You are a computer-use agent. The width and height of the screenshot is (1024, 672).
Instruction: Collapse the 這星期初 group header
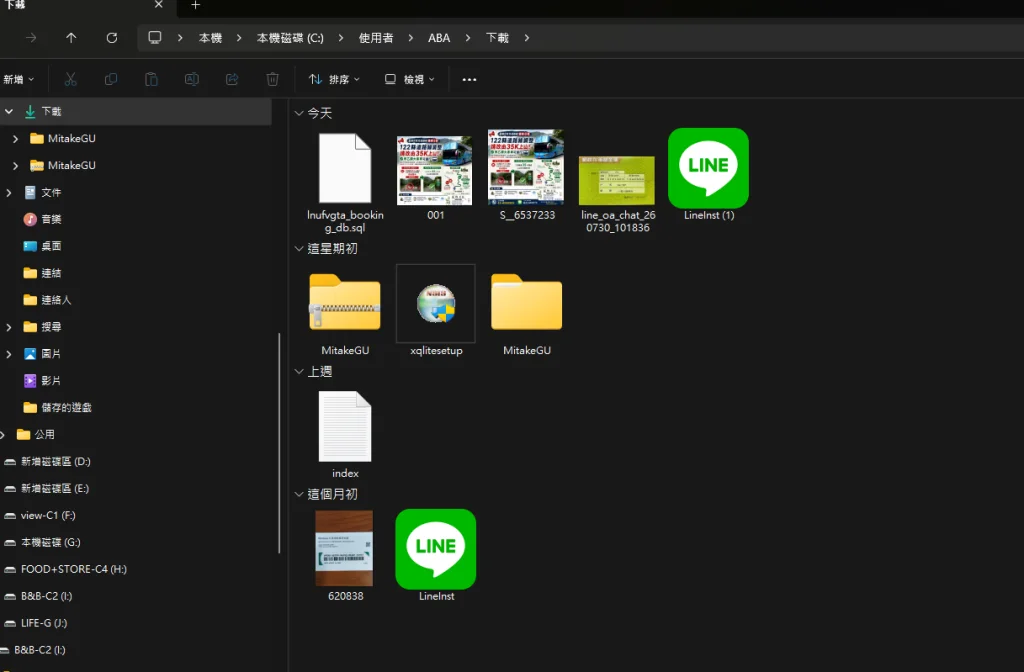[298, 248]
